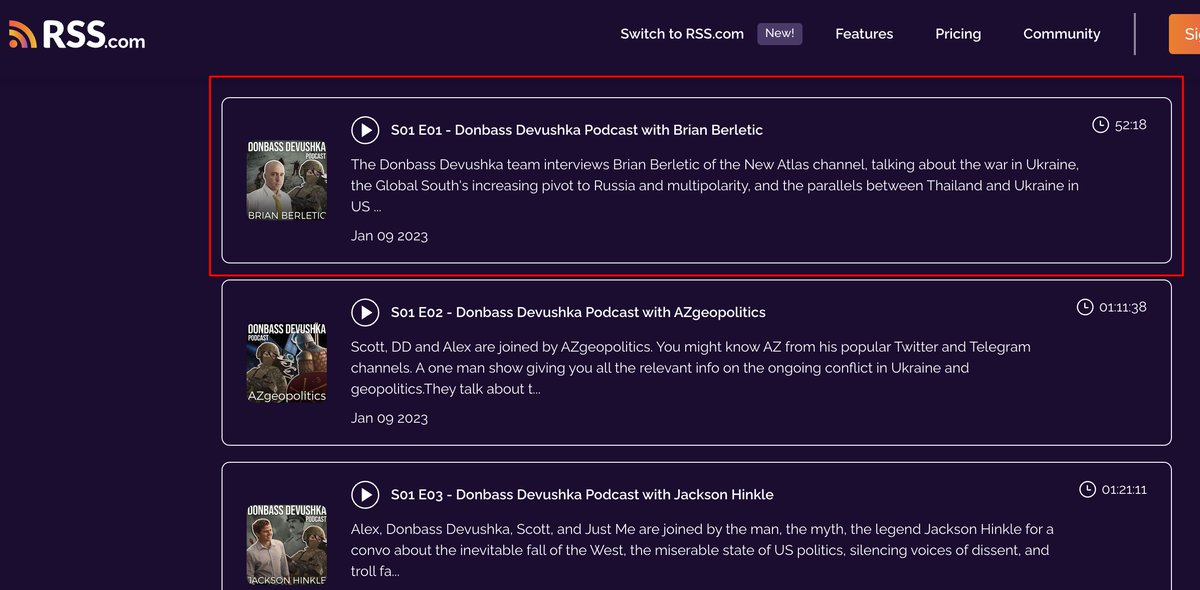The image size is (1200, 590).
Task: Open title S01 E01 - Donbass Devushka Podcast with Brian Berletic
Action: (577, 130)
